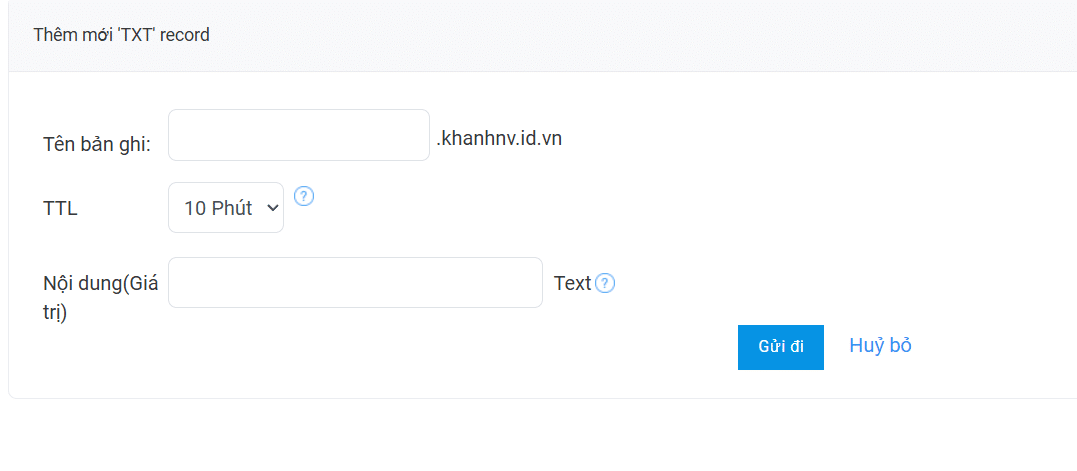This screenshot has height=471, width=1077.
Task: Click the '.khanhnv.id.vn' domain suffix text
Action: tap(499, 139)
